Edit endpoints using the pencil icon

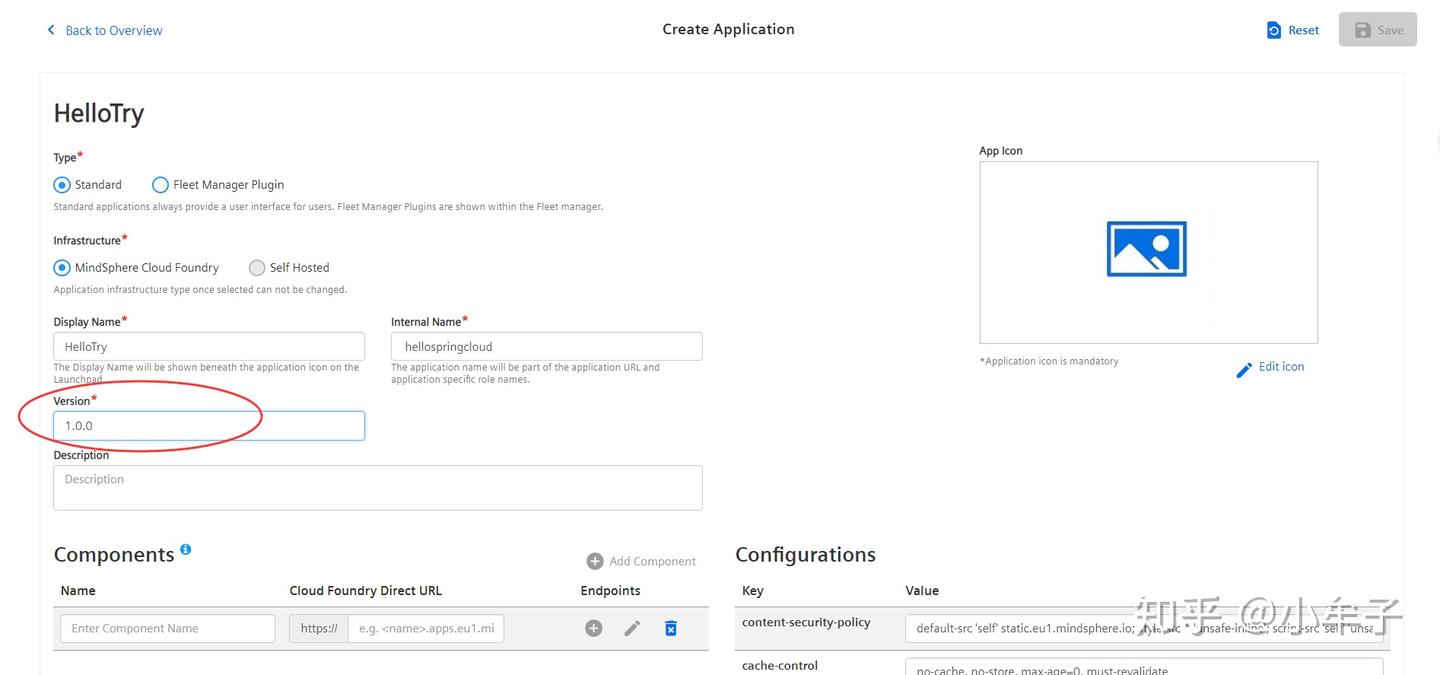pyautogui.click(x=632, y=628)
